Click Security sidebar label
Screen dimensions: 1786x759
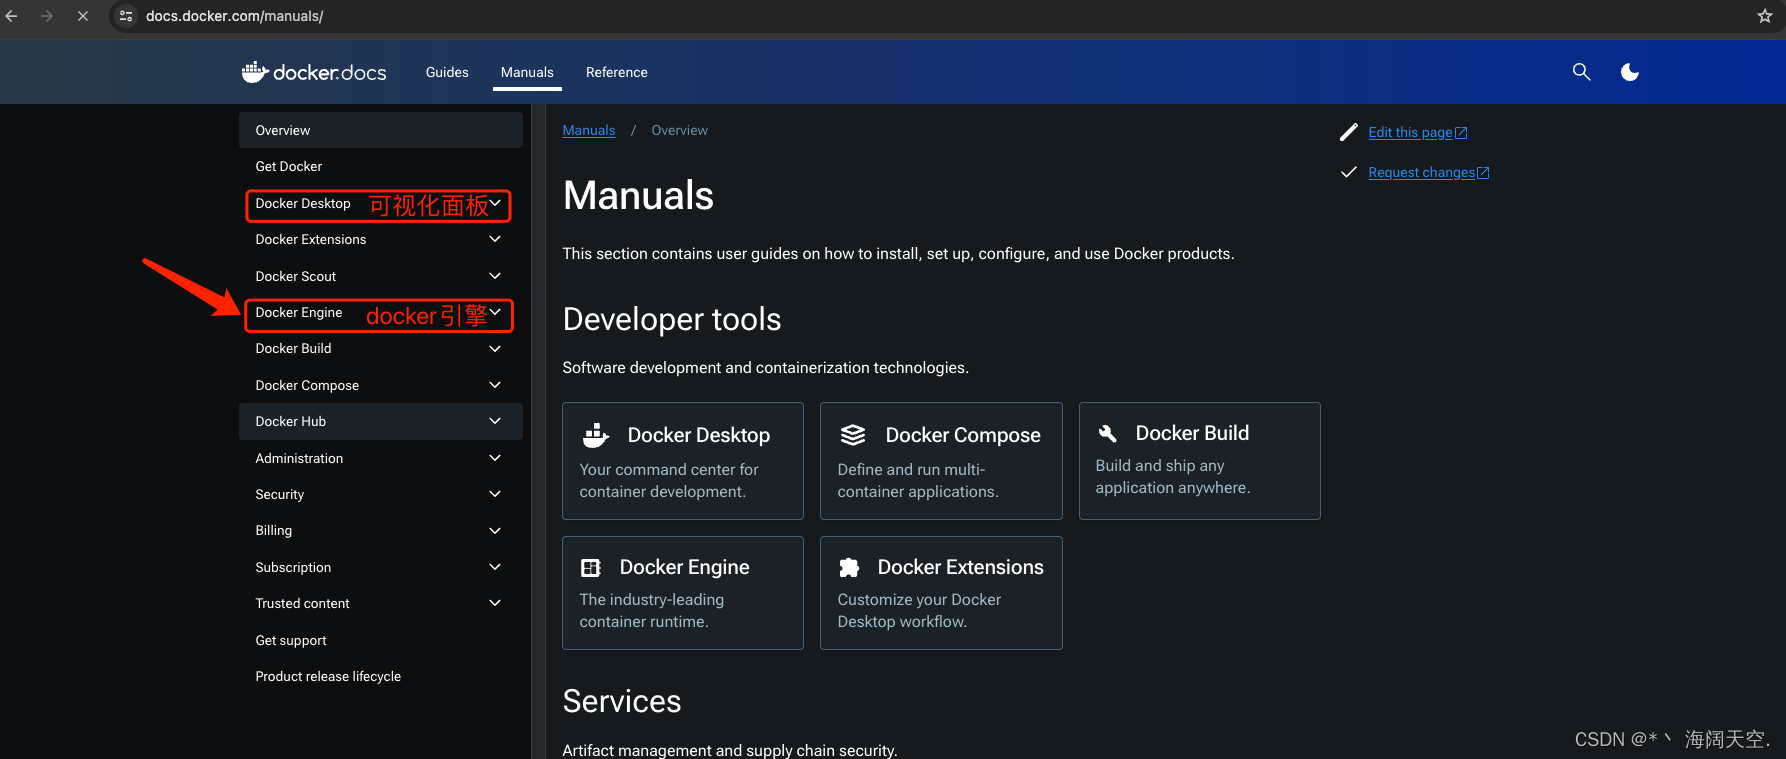tap(280, 494)
